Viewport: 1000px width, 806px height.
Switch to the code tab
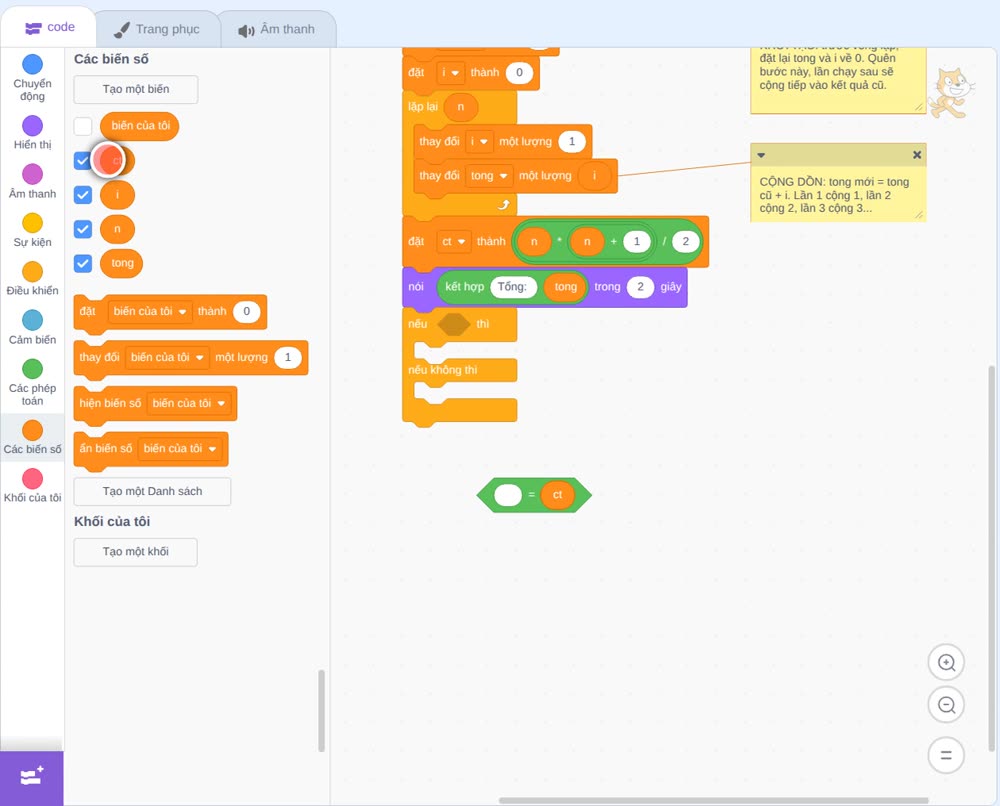pyautogui.click(x=50, y=27)
